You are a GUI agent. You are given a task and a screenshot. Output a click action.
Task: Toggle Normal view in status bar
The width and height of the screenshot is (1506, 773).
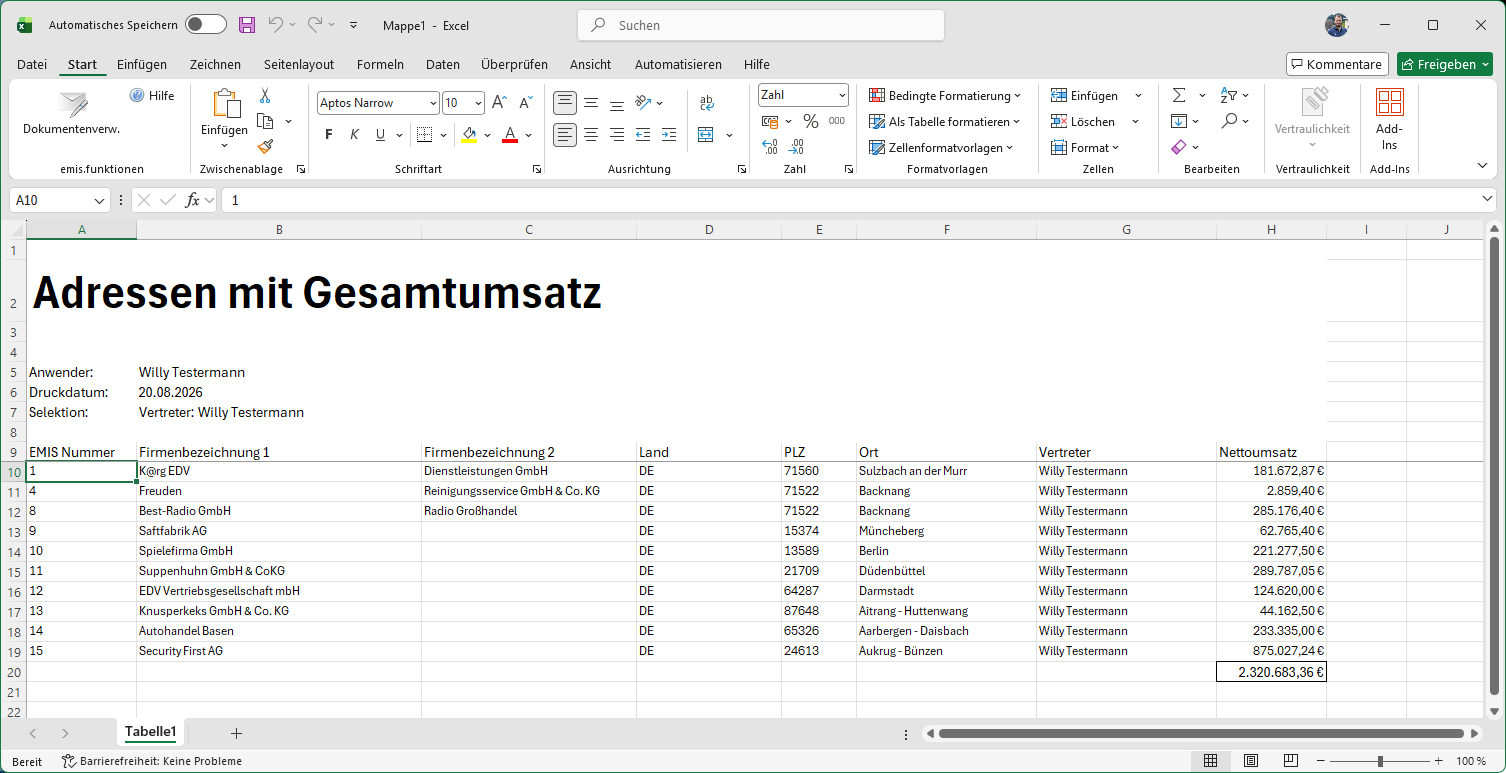(1210, 761)
